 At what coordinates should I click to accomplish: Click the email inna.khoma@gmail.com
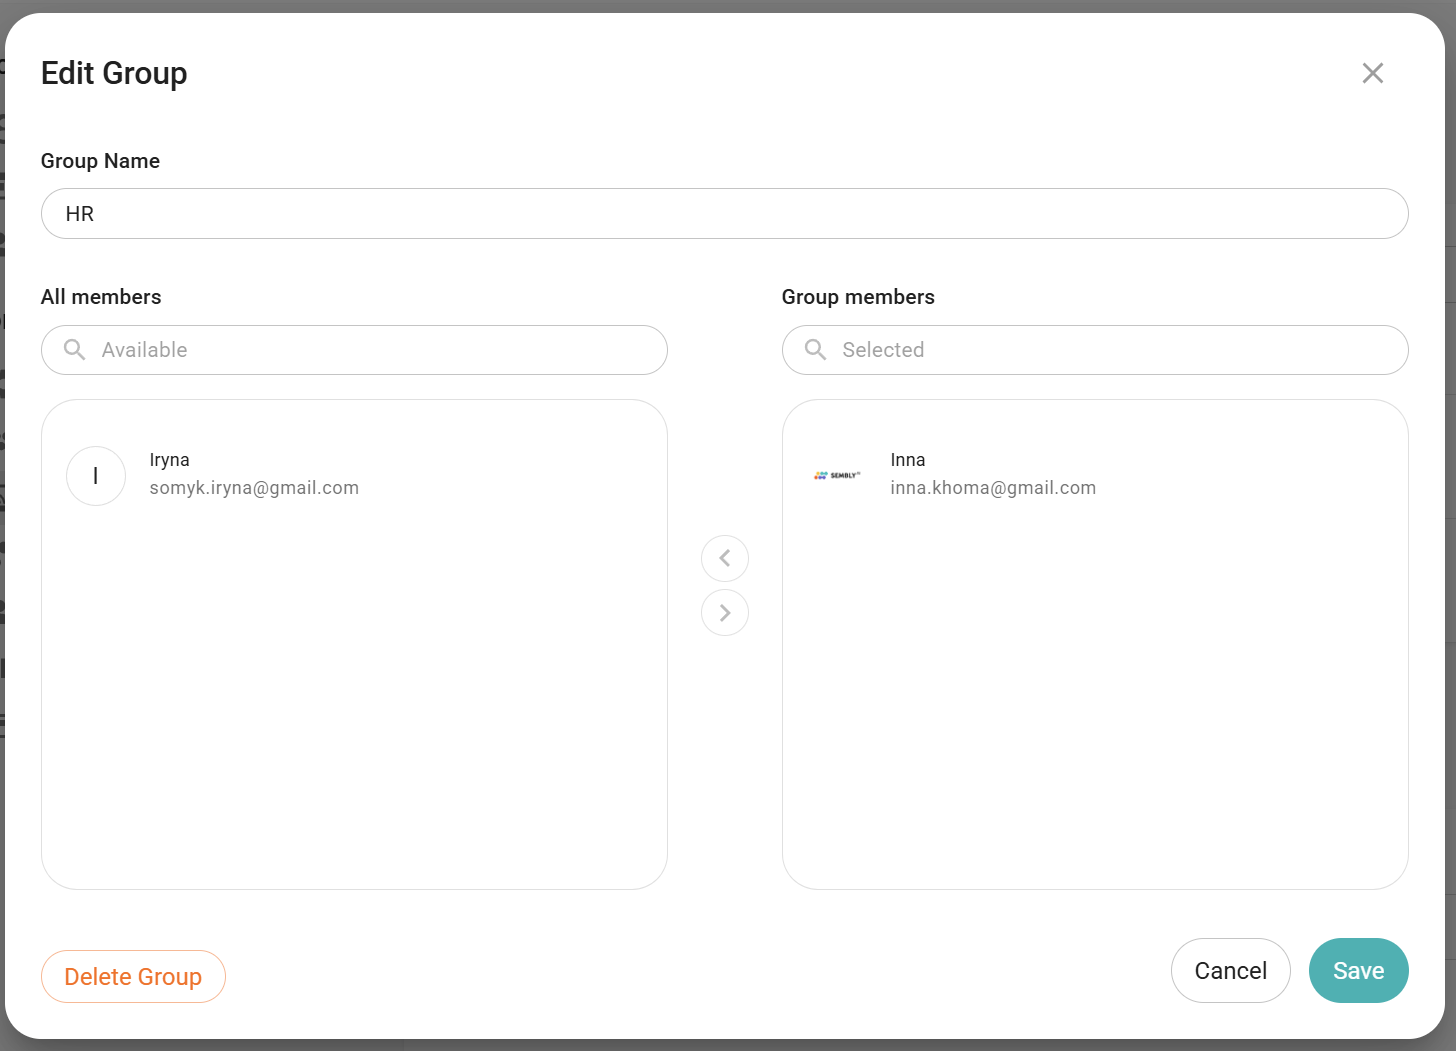[x=993, y=488]
